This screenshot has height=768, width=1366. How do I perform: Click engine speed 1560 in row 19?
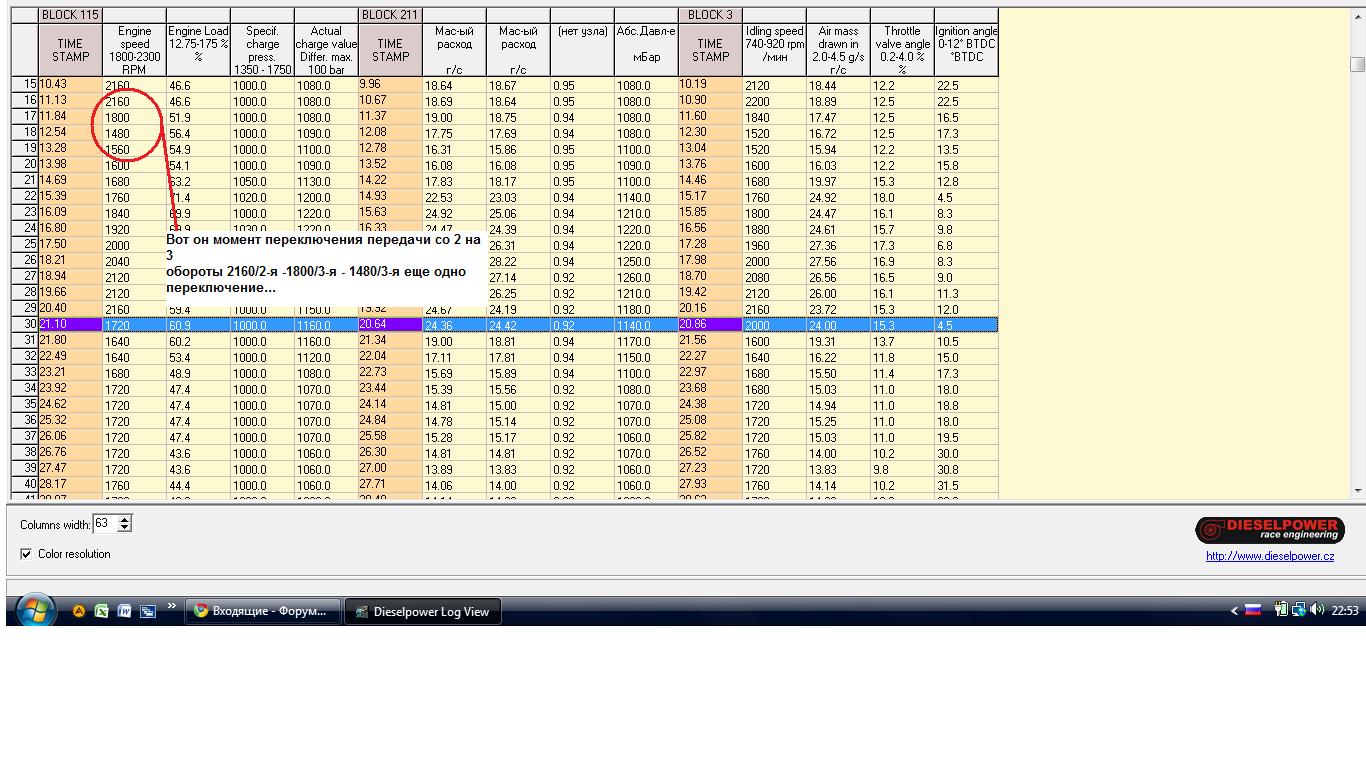(x=134, y=149)
